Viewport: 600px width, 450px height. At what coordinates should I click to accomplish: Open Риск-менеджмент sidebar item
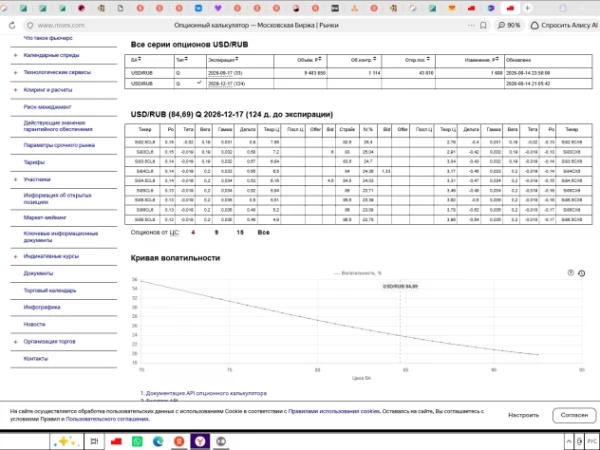click(47, 107)
